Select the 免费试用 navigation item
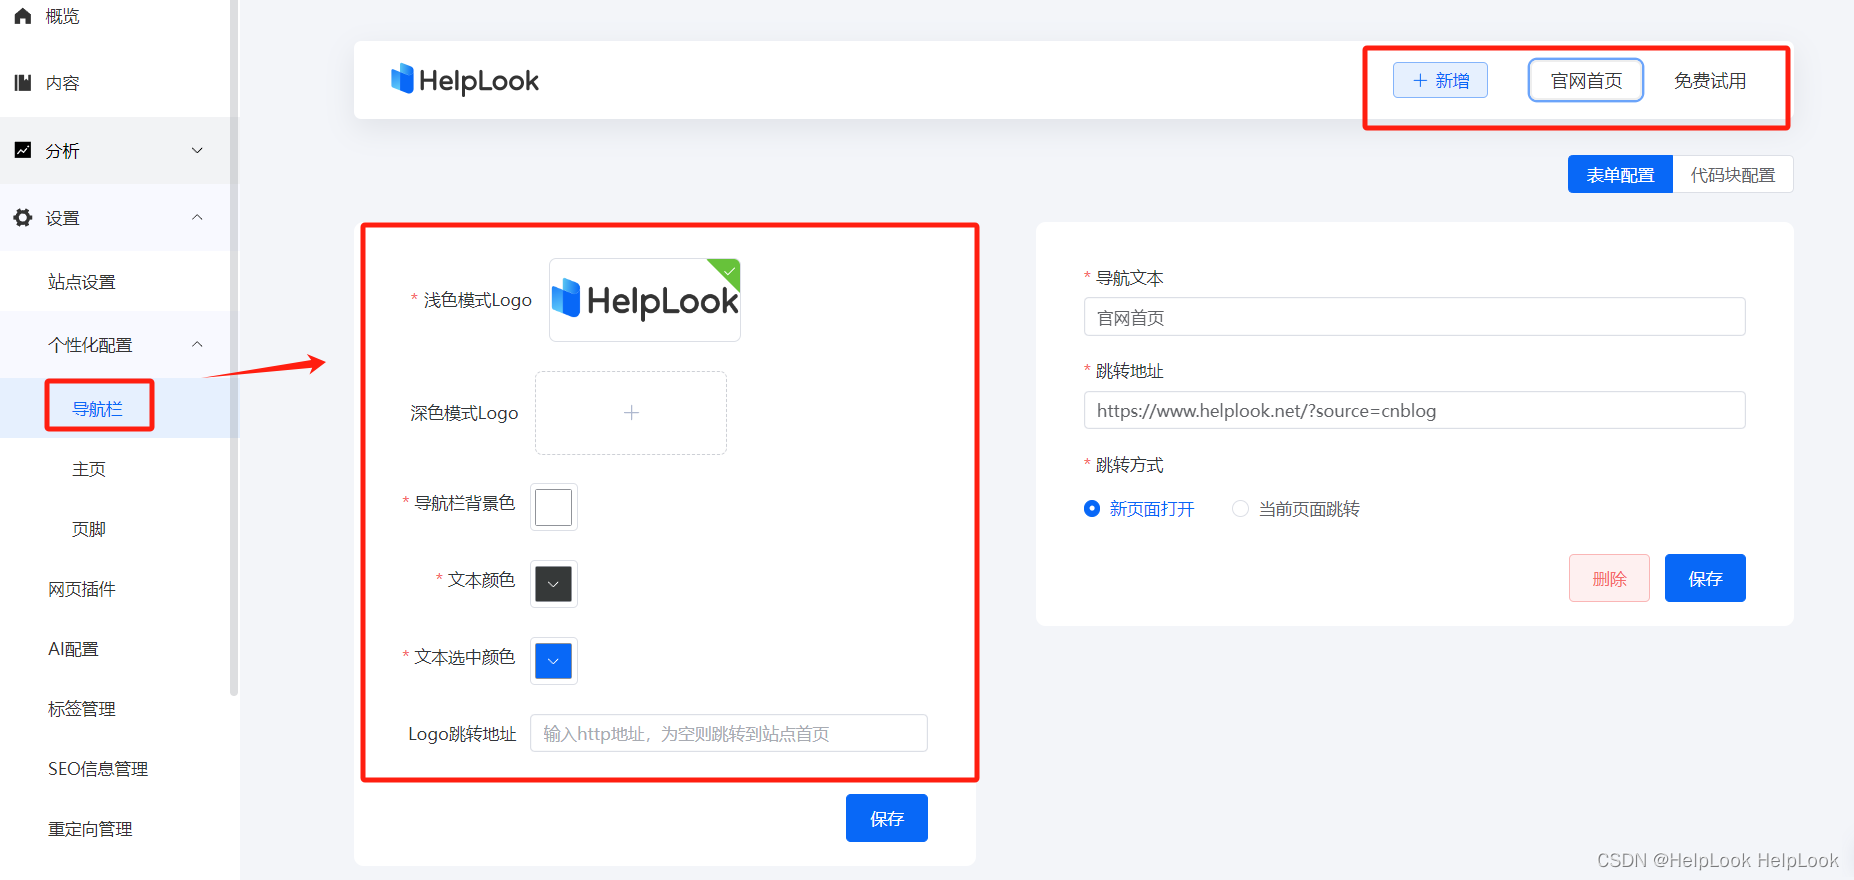1854x880 pixels. [x=1710, y=80]
